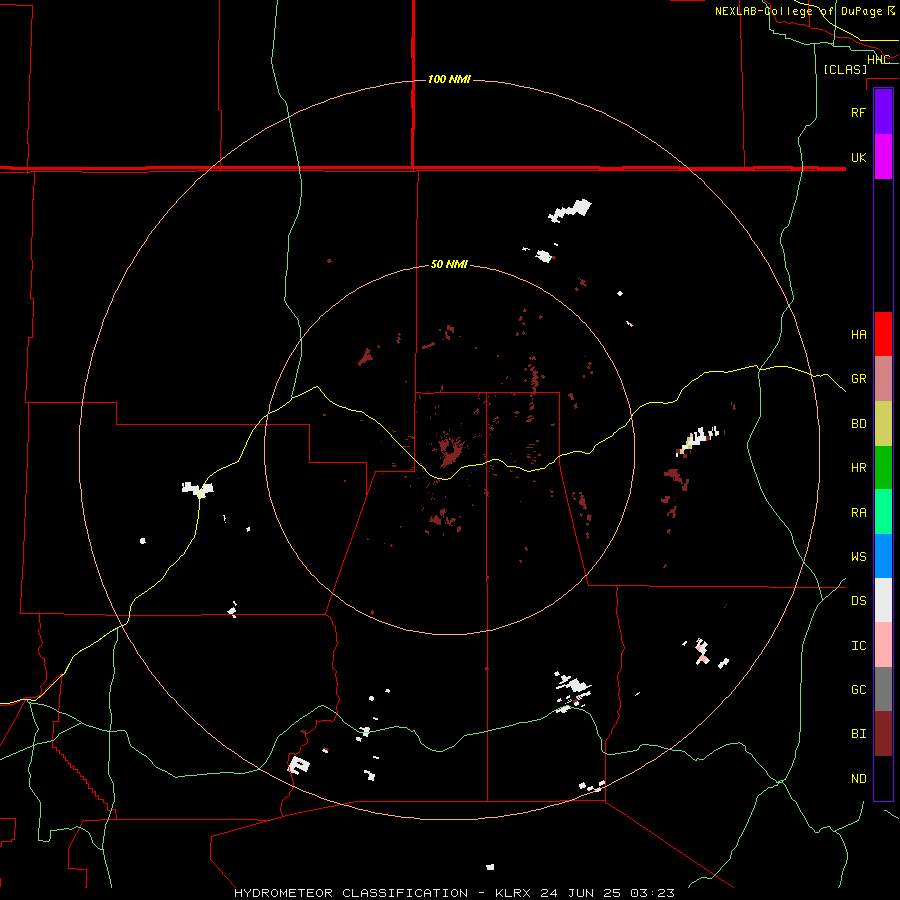Click the 100 NMI range ring label
Screen dimensions: 900x900
point(449,79)
